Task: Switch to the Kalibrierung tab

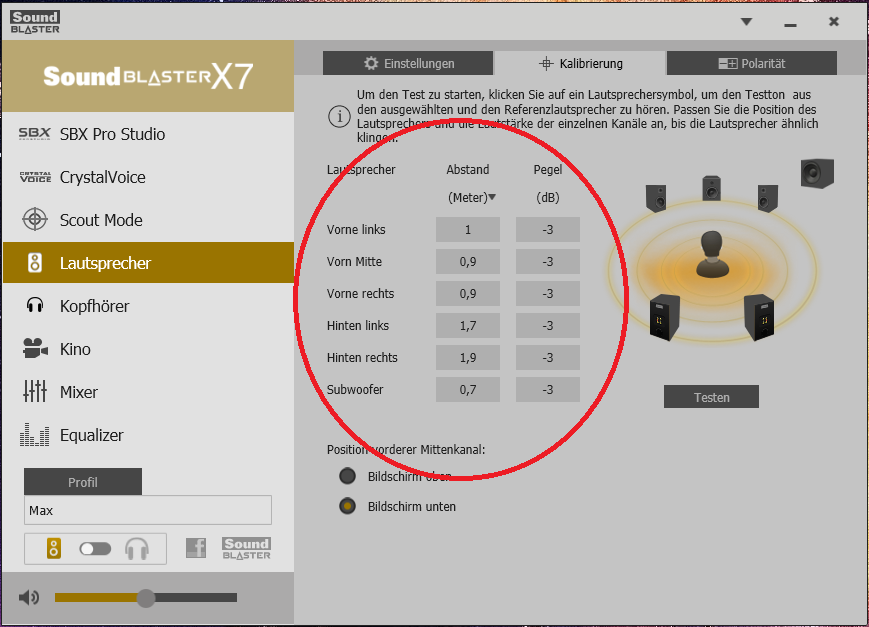Action: [x=580, y=63]
